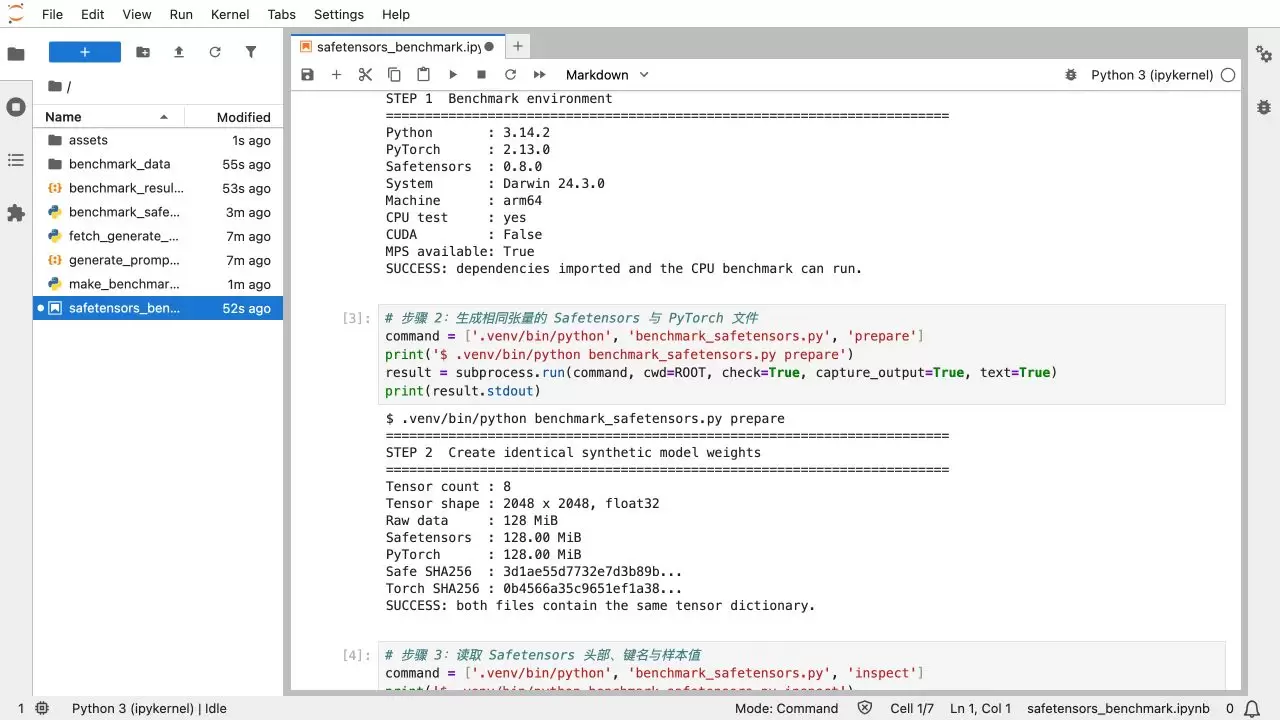Image resolution: width=1280 pixels, height=720 pixels.
Task: Switch kernel via Python 3 (ipykernel) button
Action: click(1152, 75)
